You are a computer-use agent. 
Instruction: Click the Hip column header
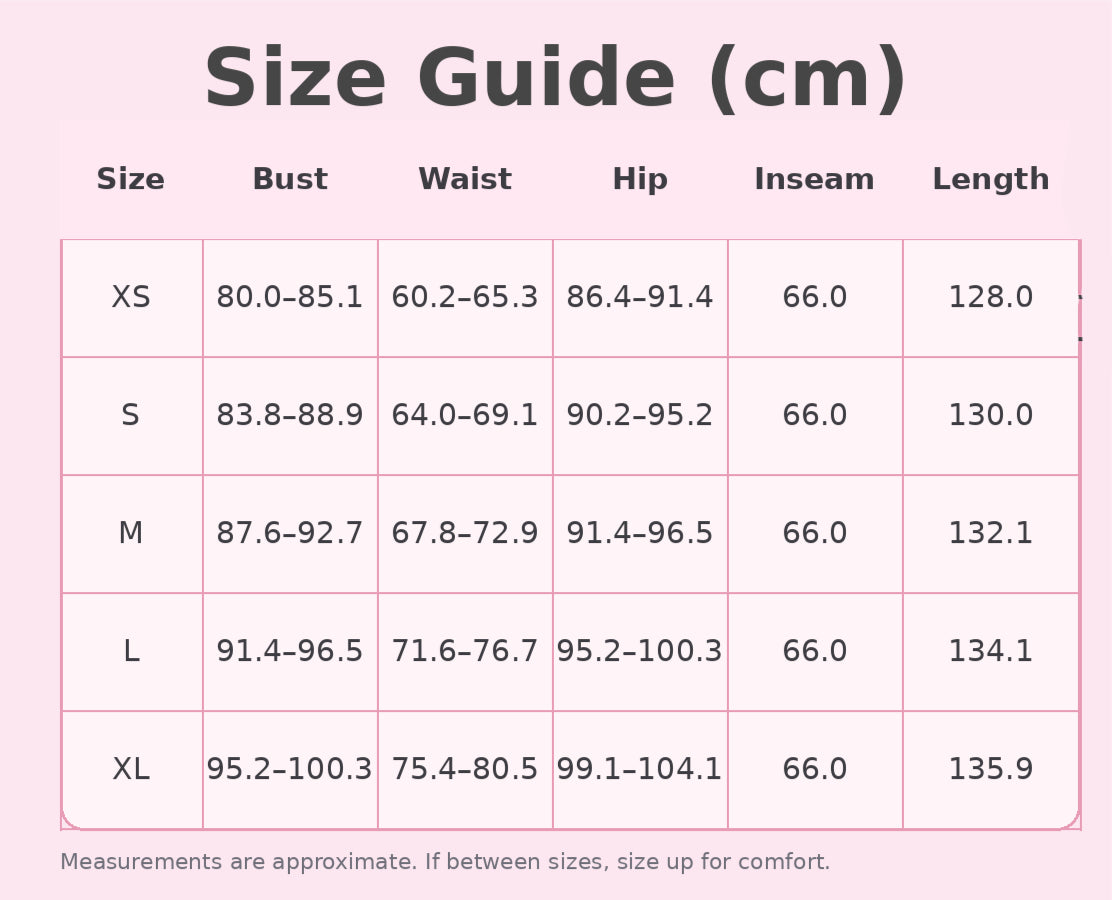tap(640, 180)
